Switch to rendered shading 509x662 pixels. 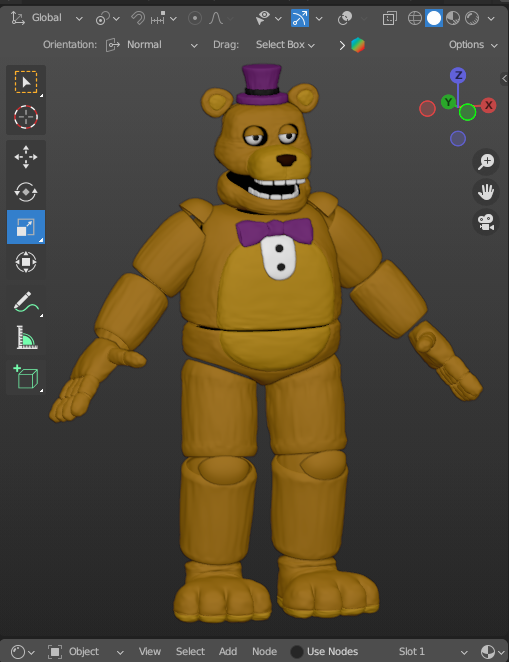click(472, 18)
